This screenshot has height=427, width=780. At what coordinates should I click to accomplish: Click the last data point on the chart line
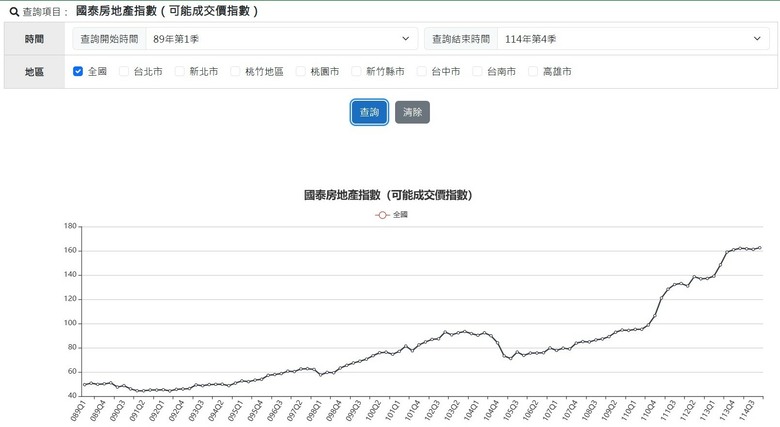(759, 248)
